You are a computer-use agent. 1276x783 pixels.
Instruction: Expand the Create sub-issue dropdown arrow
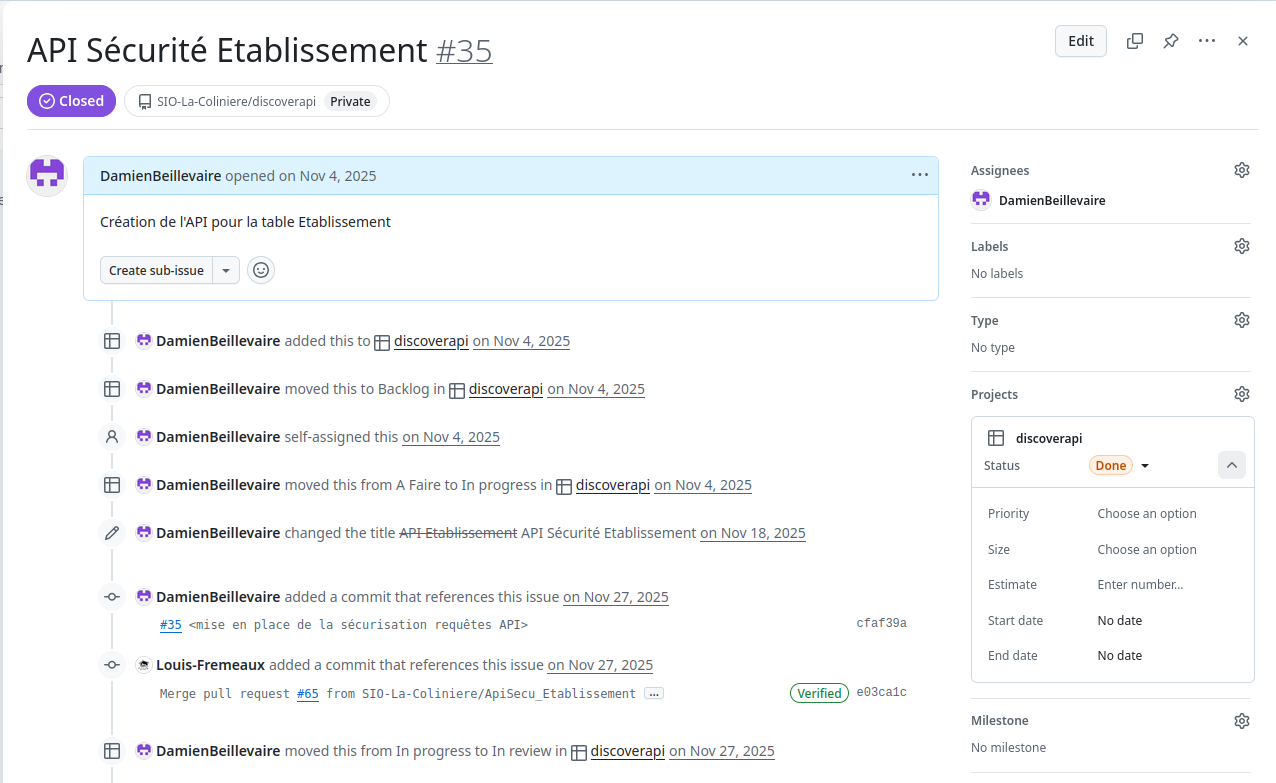226,270
